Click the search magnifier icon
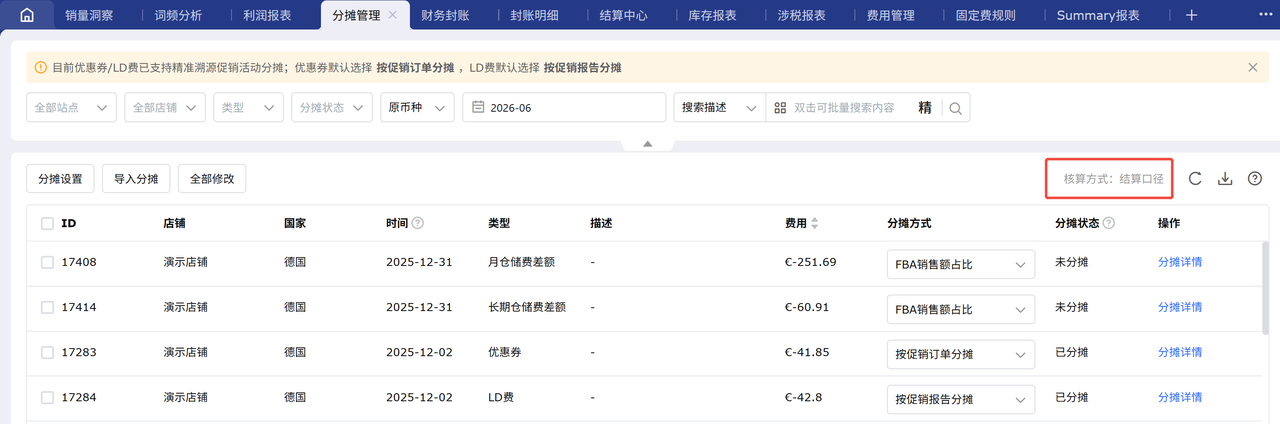The width and height of the screenshot is (1280, 424). 955,108
